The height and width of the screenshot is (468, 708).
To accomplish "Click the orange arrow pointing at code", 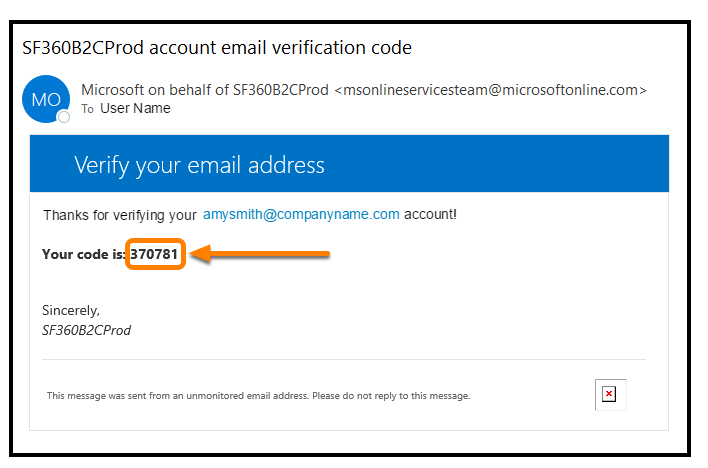I will 260,255.
